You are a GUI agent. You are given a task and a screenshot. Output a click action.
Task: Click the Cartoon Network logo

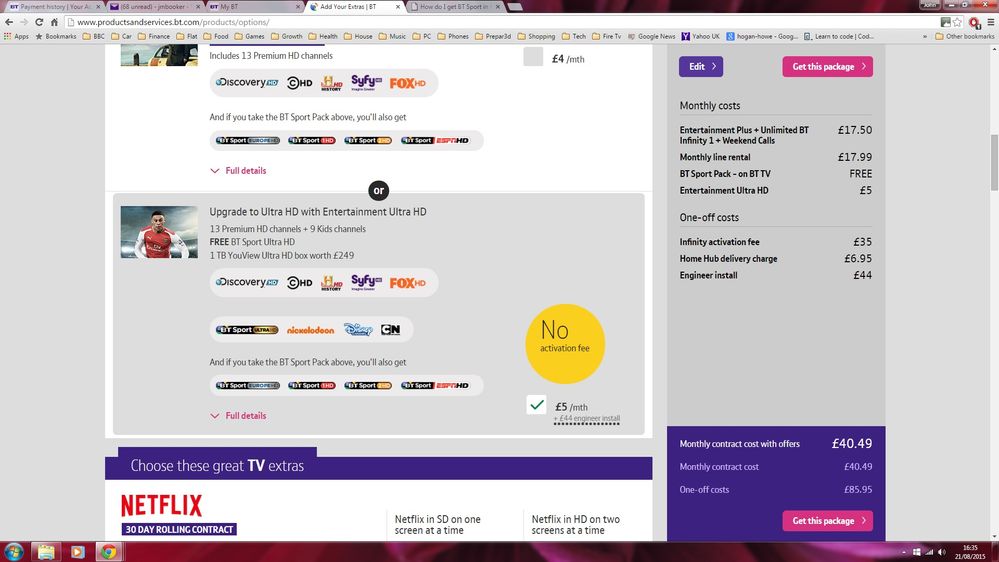coord(391,329)
